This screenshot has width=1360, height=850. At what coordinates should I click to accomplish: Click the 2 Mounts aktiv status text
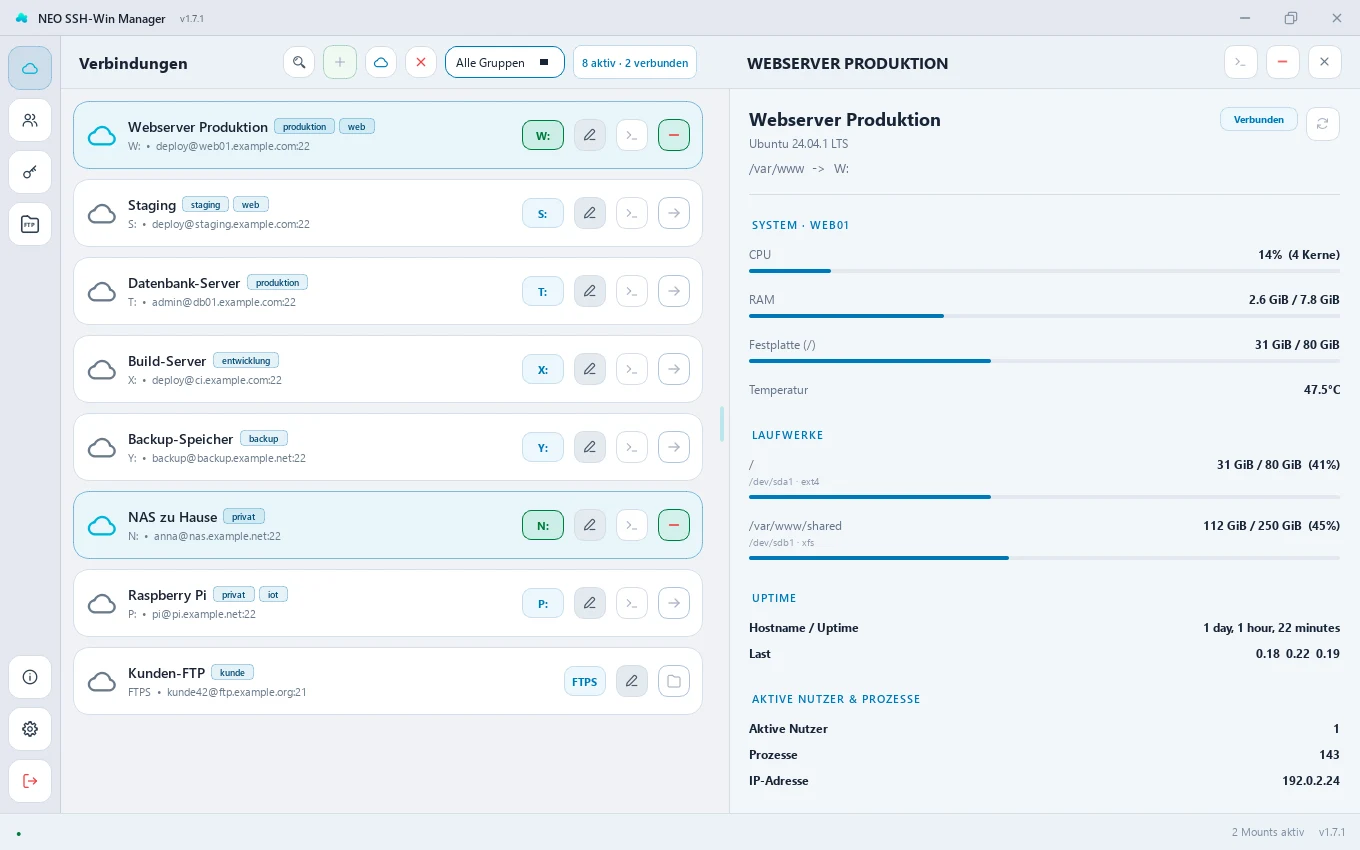click(x=1268, y=832)
